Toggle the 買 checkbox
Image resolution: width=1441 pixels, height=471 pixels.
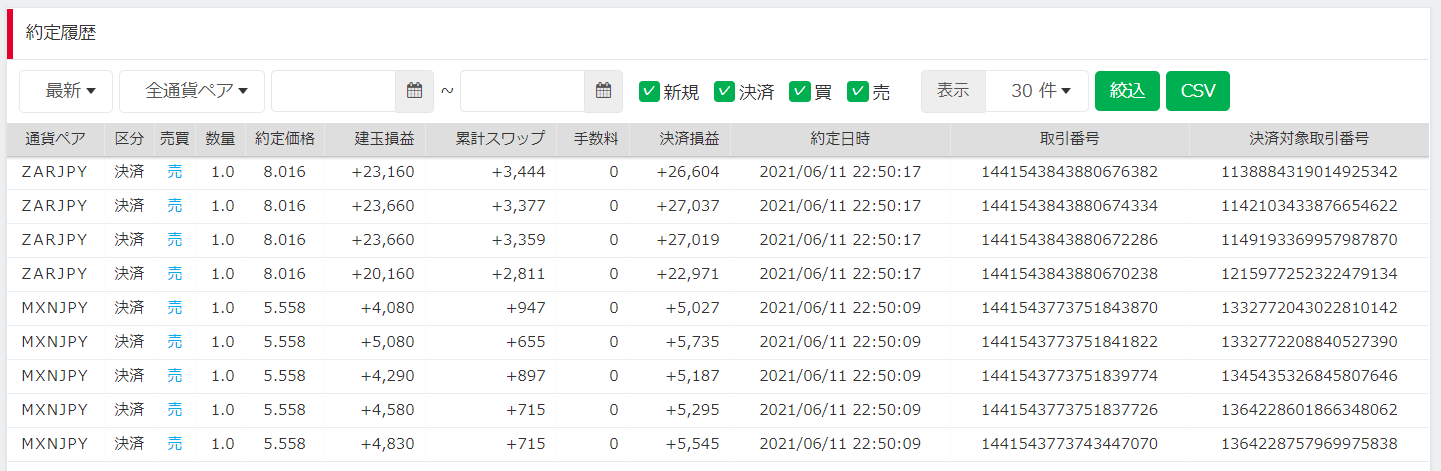coord(799,91)
